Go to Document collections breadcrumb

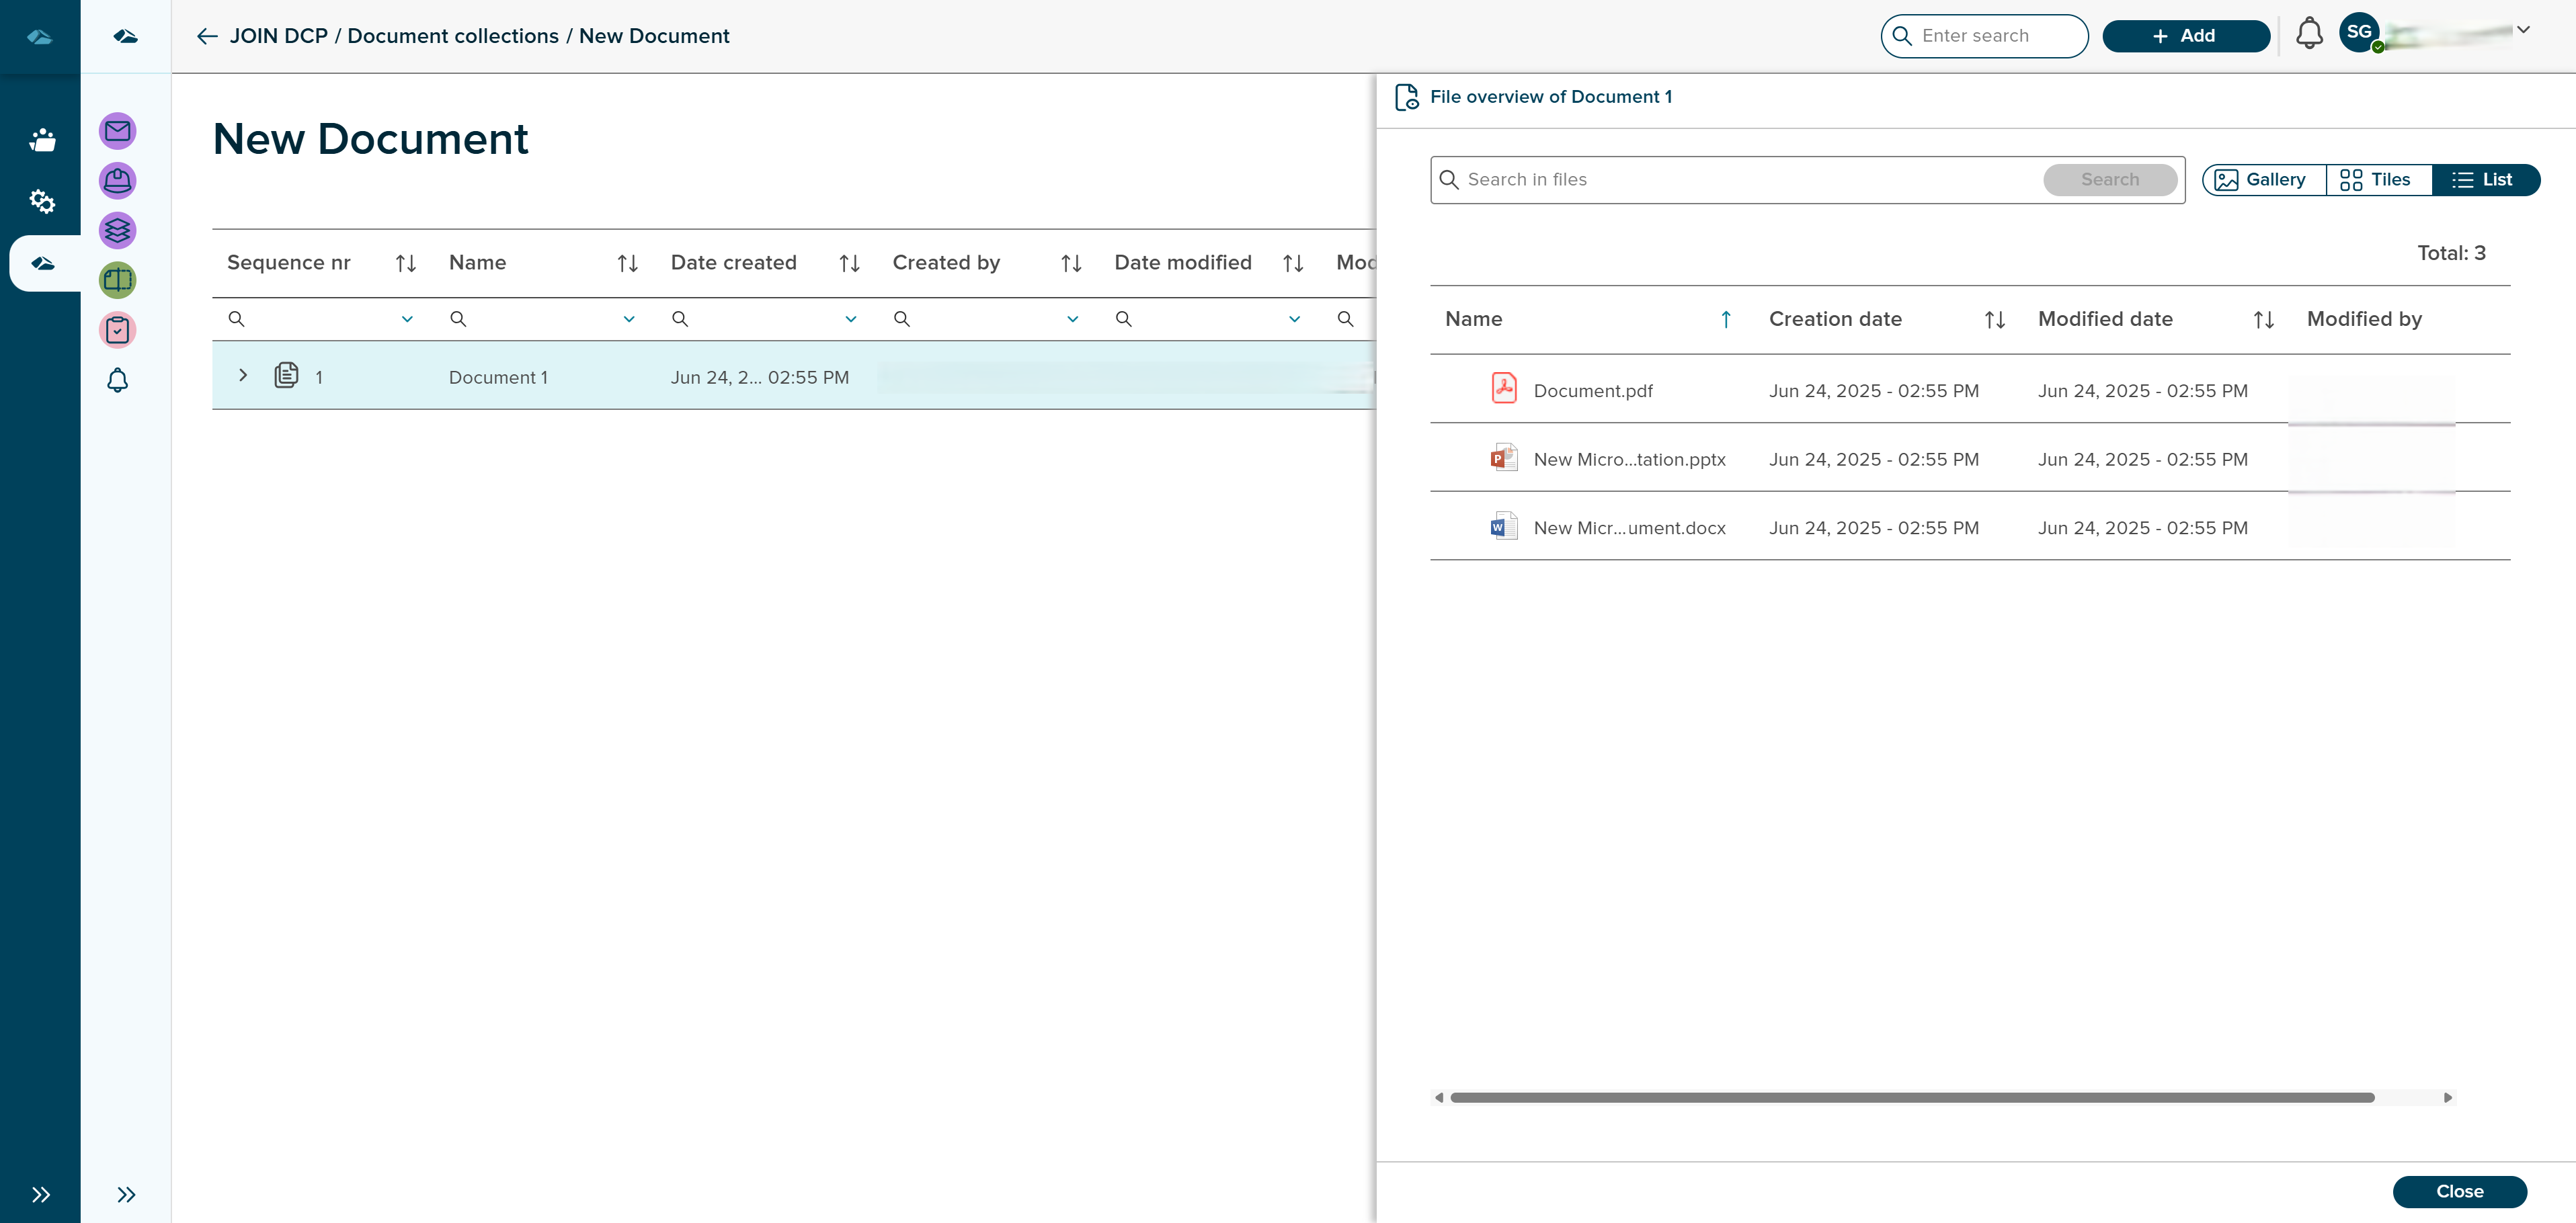(x=452, y=36)
